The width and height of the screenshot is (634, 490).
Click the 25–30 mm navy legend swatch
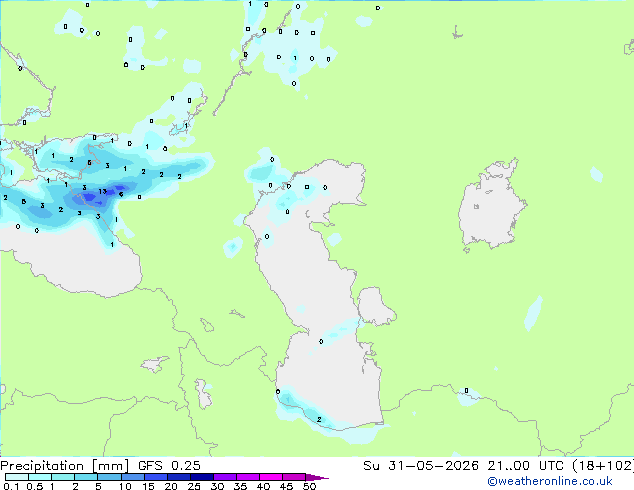tap(202, 477)
